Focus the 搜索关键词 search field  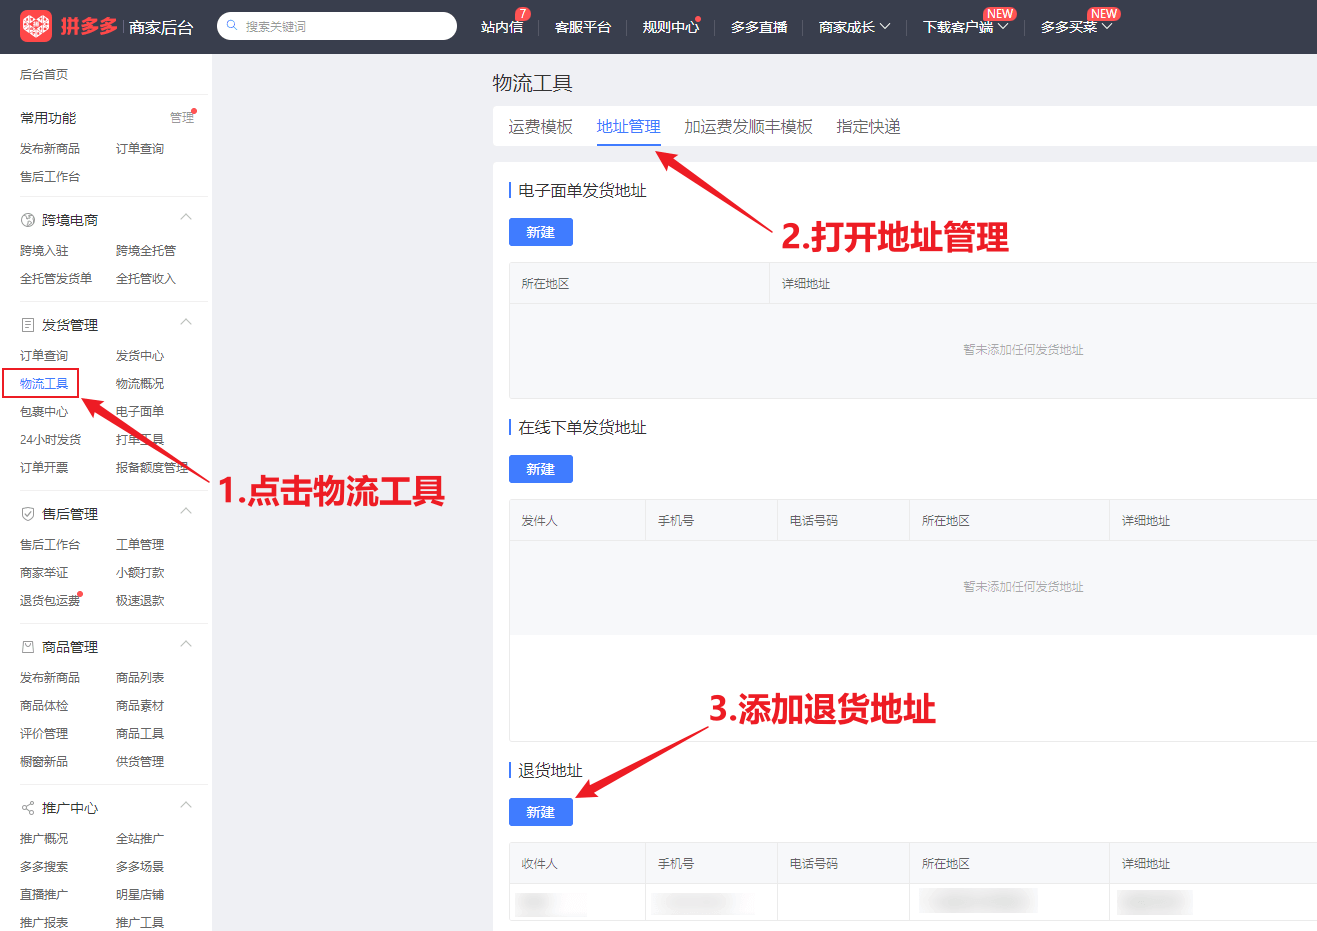pyautogui.click(x=337, y=26)
